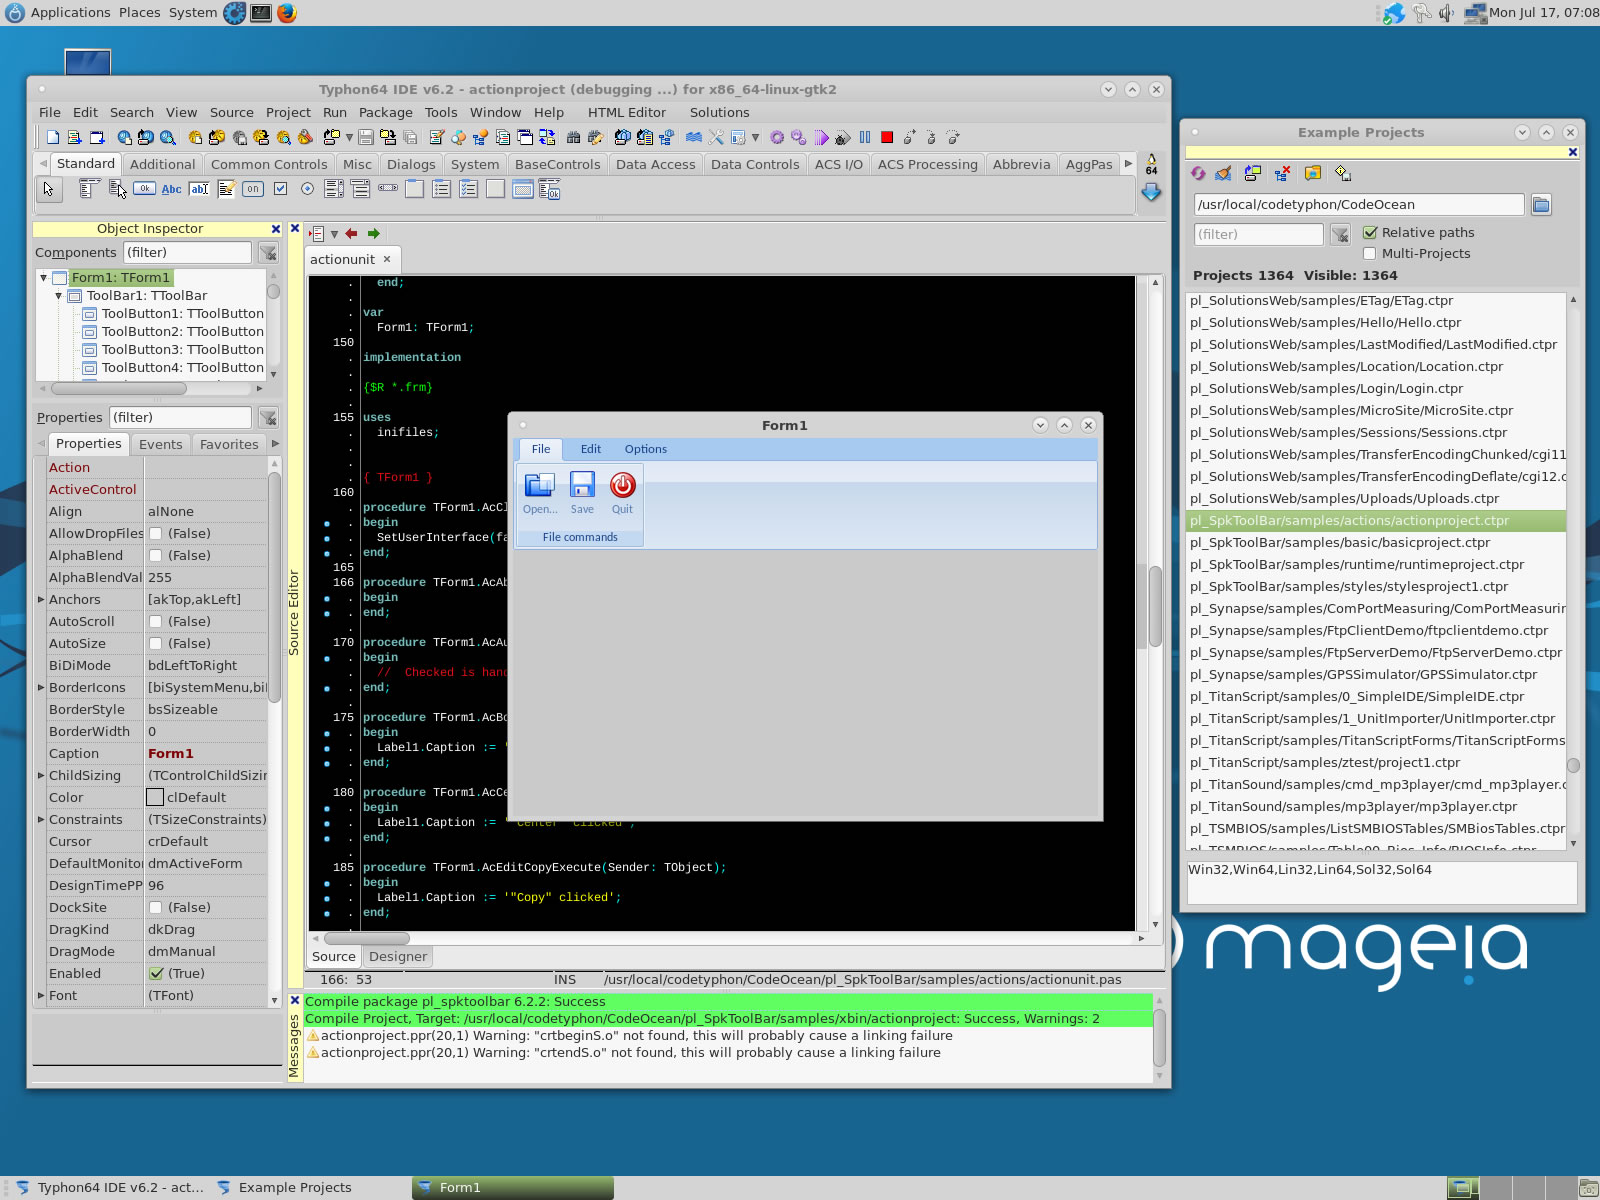Click the Color clDefault swatch

click(x=155, y=798)
